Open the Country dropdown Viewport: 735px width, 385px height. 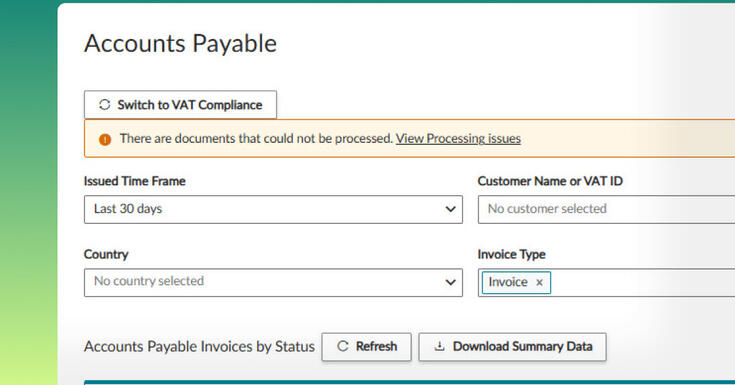pyautogui.click(x=273, y=282)
